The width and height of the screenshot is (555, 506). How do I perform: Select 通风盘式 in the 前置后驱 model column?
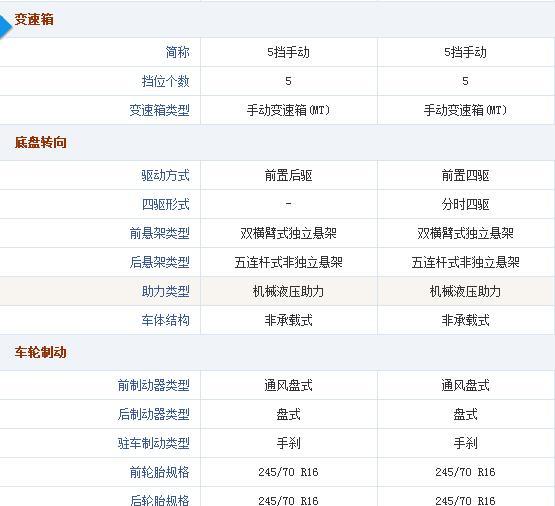288,385
